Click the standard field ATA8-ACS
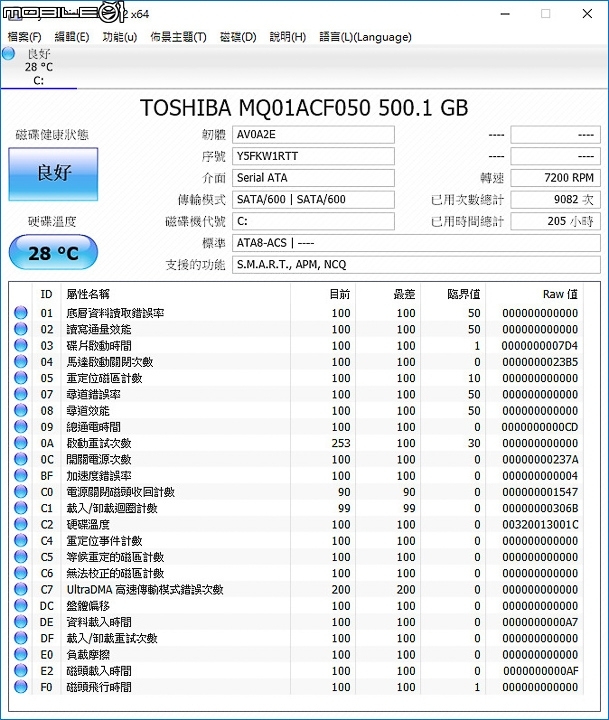609x720 pixels. [x=416, y=243]
